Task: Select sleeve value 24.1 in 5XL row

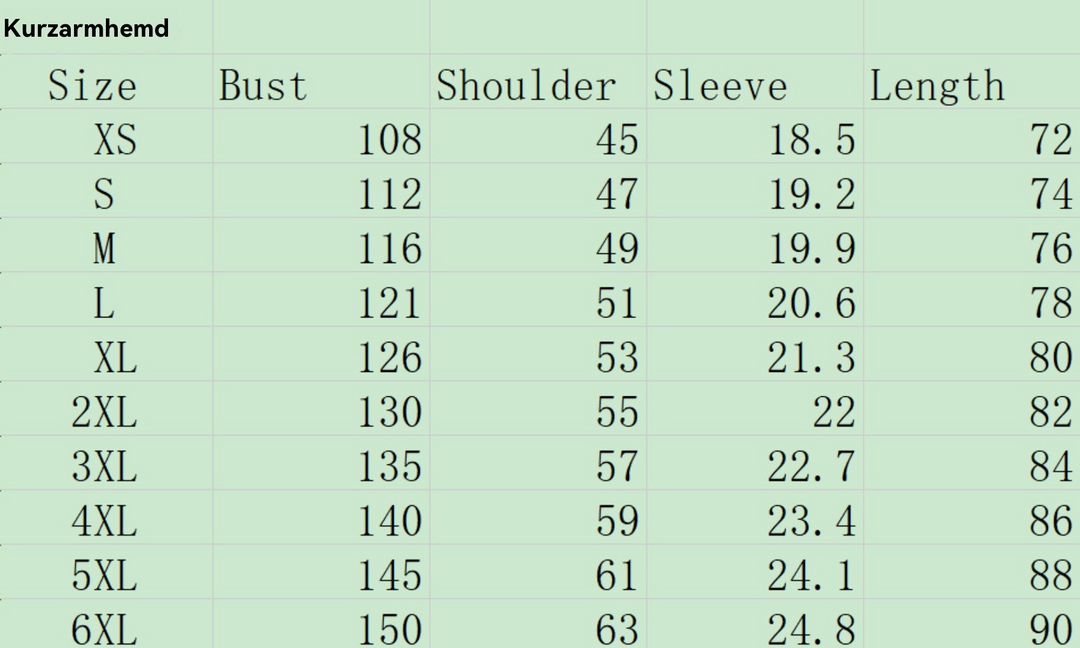Action: point(755,572)
